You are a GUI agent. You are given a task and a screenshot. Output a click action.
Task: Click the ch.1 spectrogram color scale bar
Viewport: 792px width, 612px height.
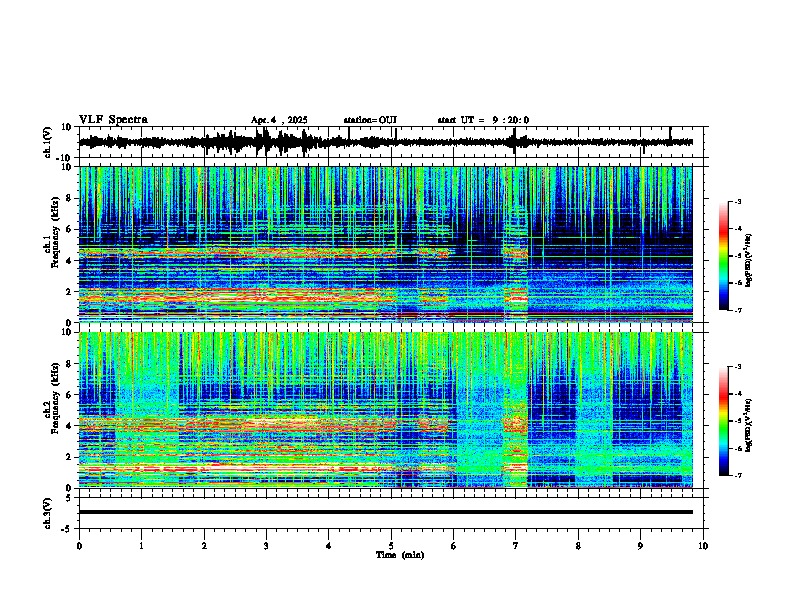pos(723,256)
